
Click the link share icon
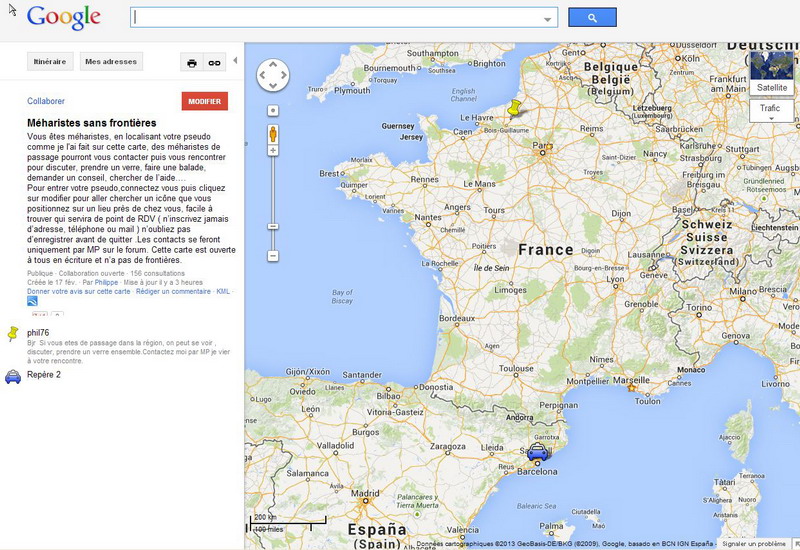tap(214, 63)
